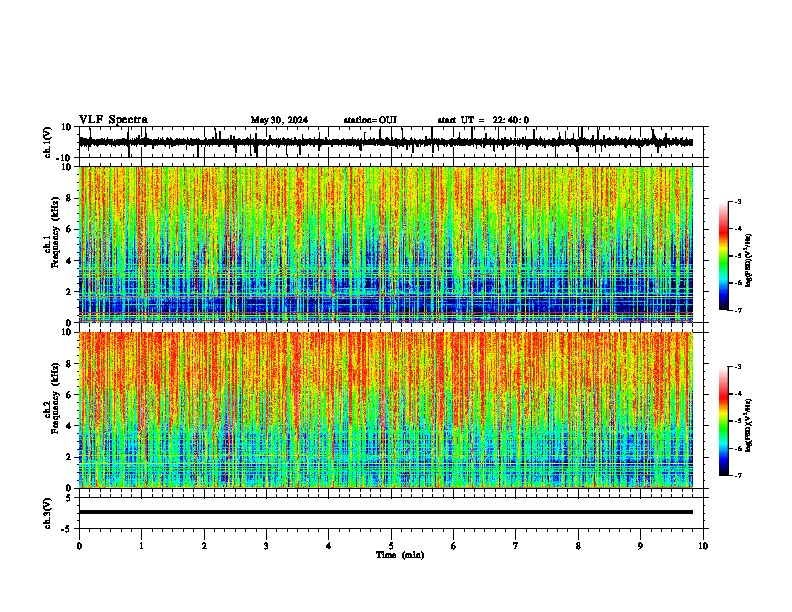
Task: Click the ch.1 color bar log(PSD) unit label
Action: click(749, 261)
